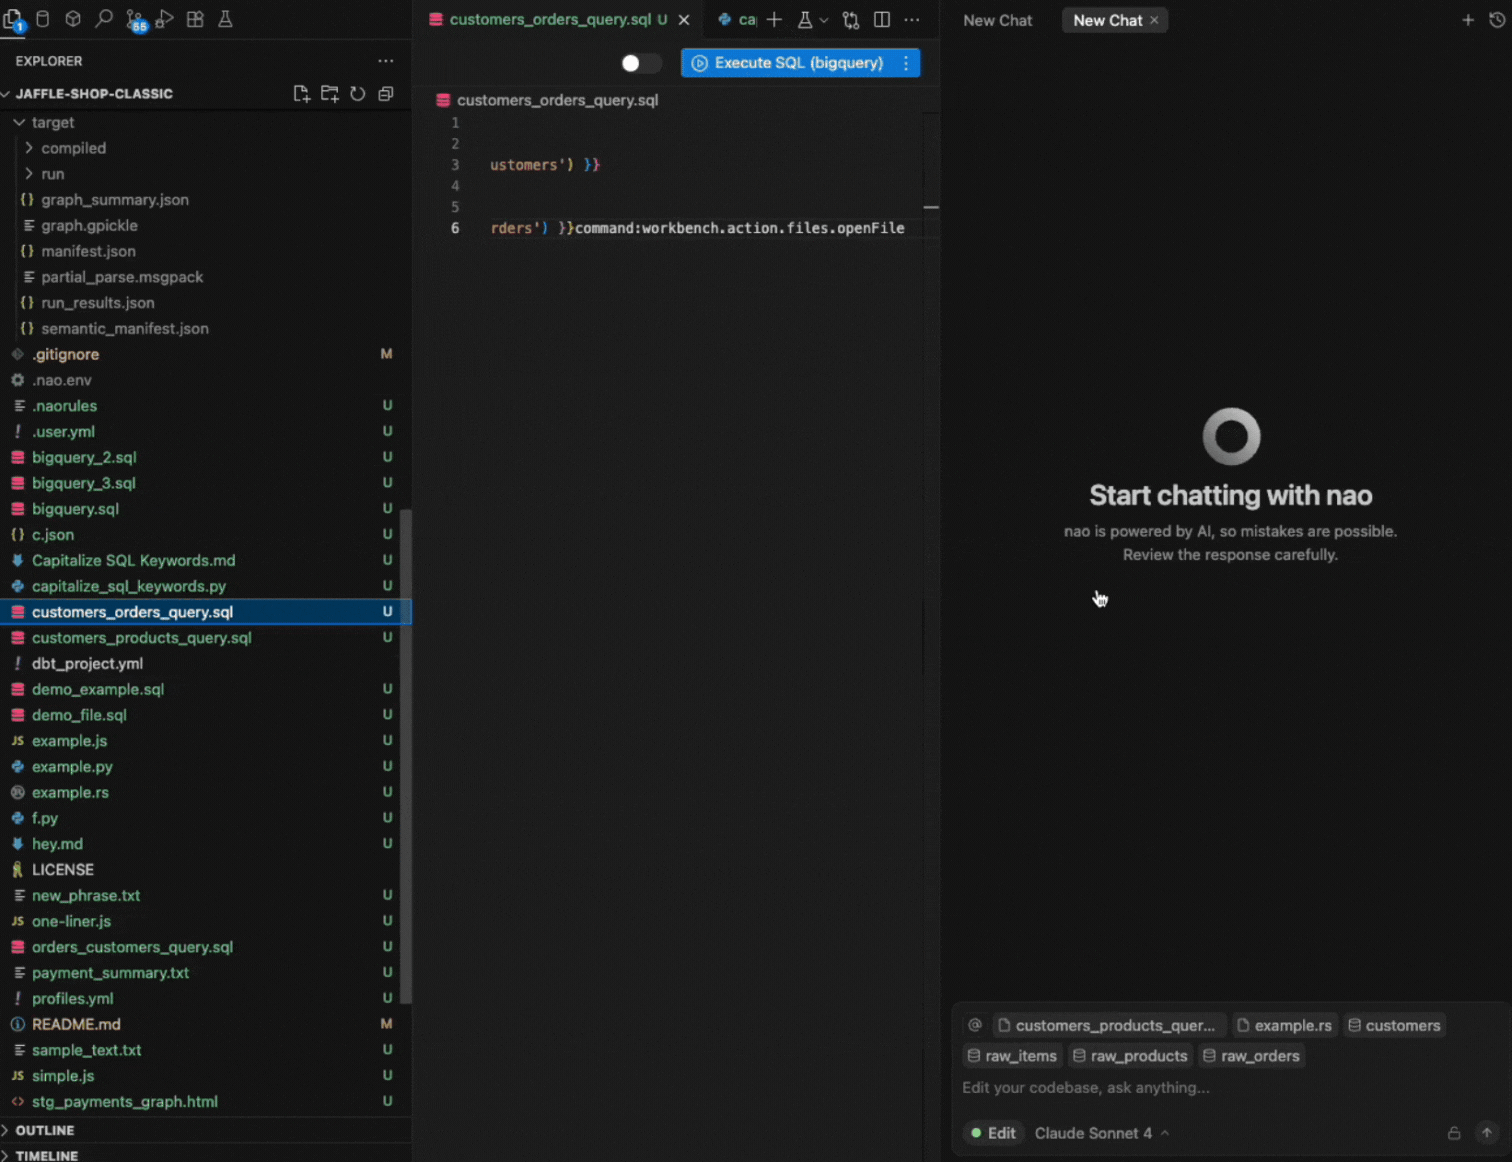
Task: Open chat history clock icon
Action: (x=1497, y=20)
